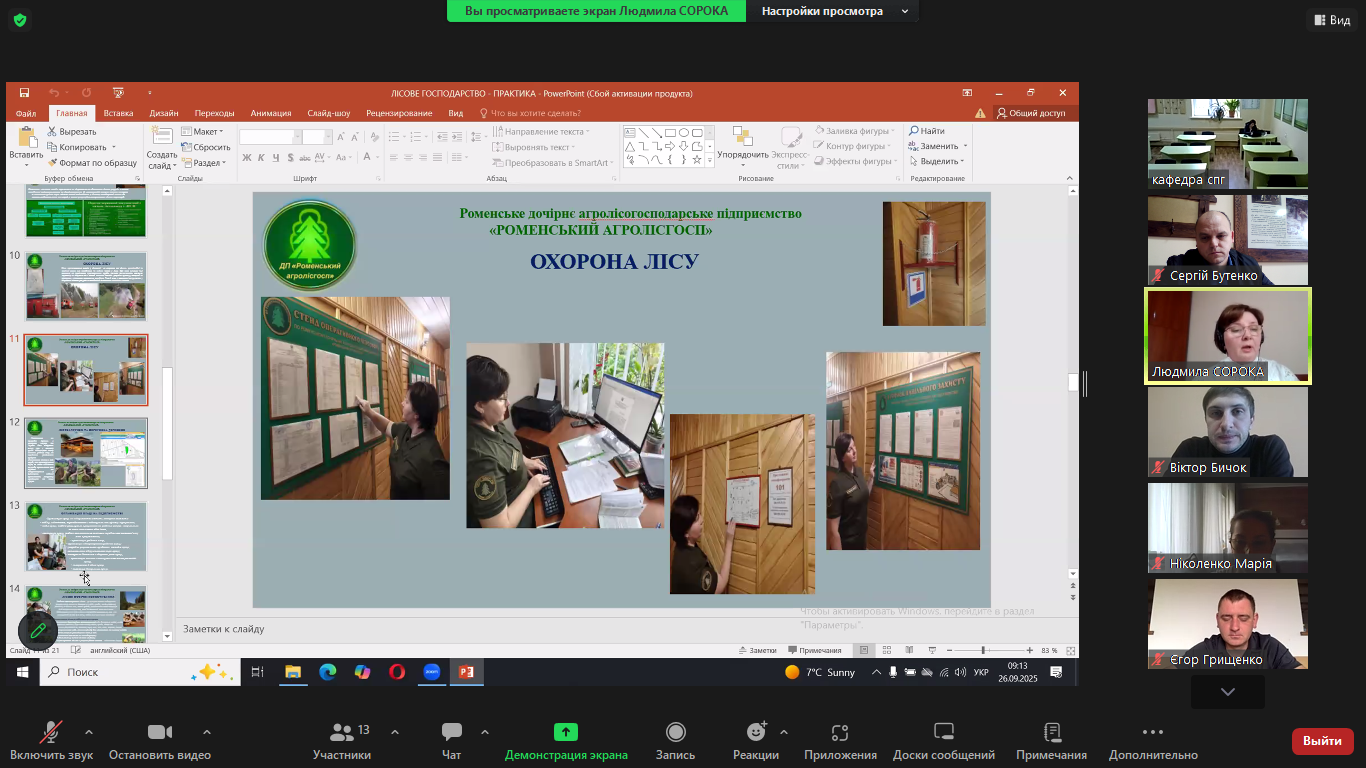This screenshot has width=1366, height=768.
Task: Open the Приложения apps icon
Action: click(x=840, y=733)
